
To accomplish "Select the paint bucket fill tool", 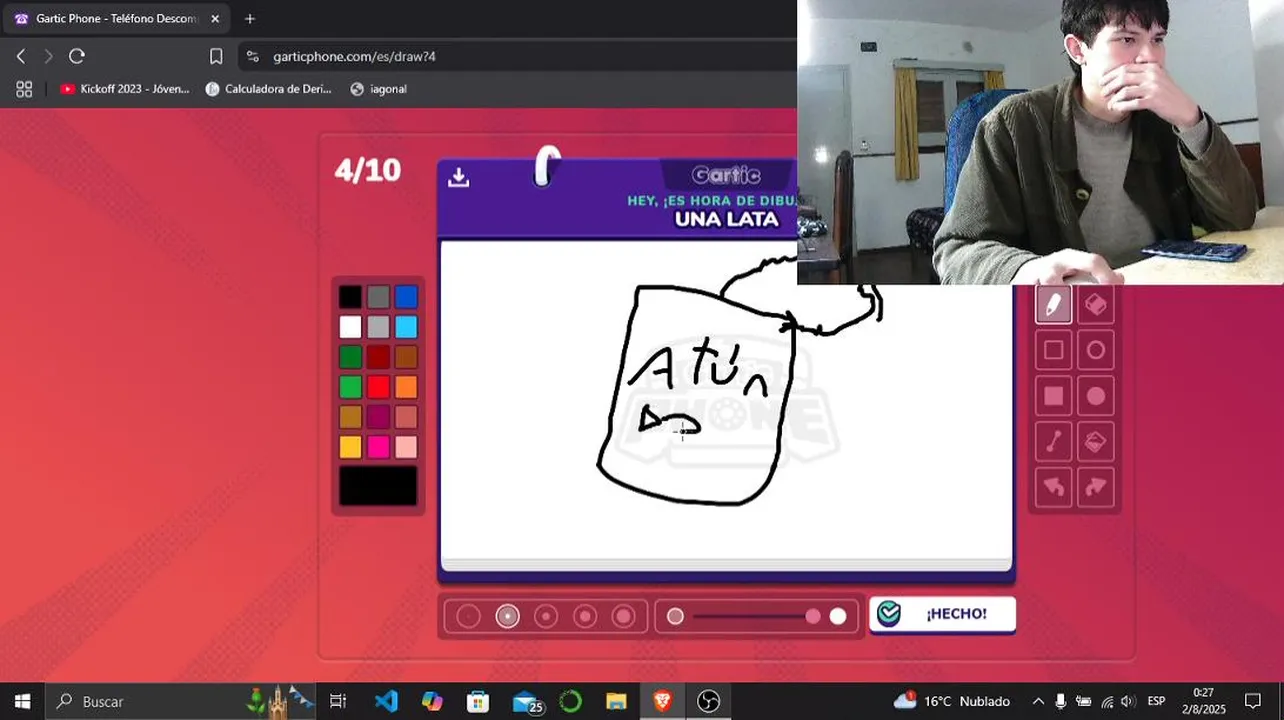I will pyautogui.click(x=1096, y=441).
